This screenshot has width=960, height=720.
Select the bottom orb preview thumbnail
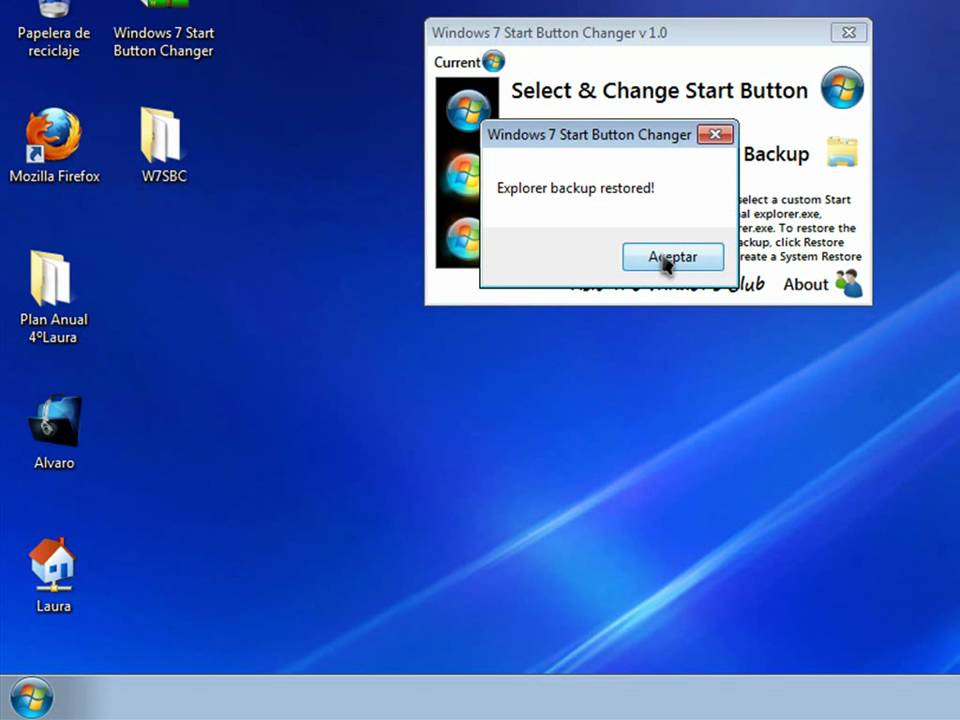(464, 238)
